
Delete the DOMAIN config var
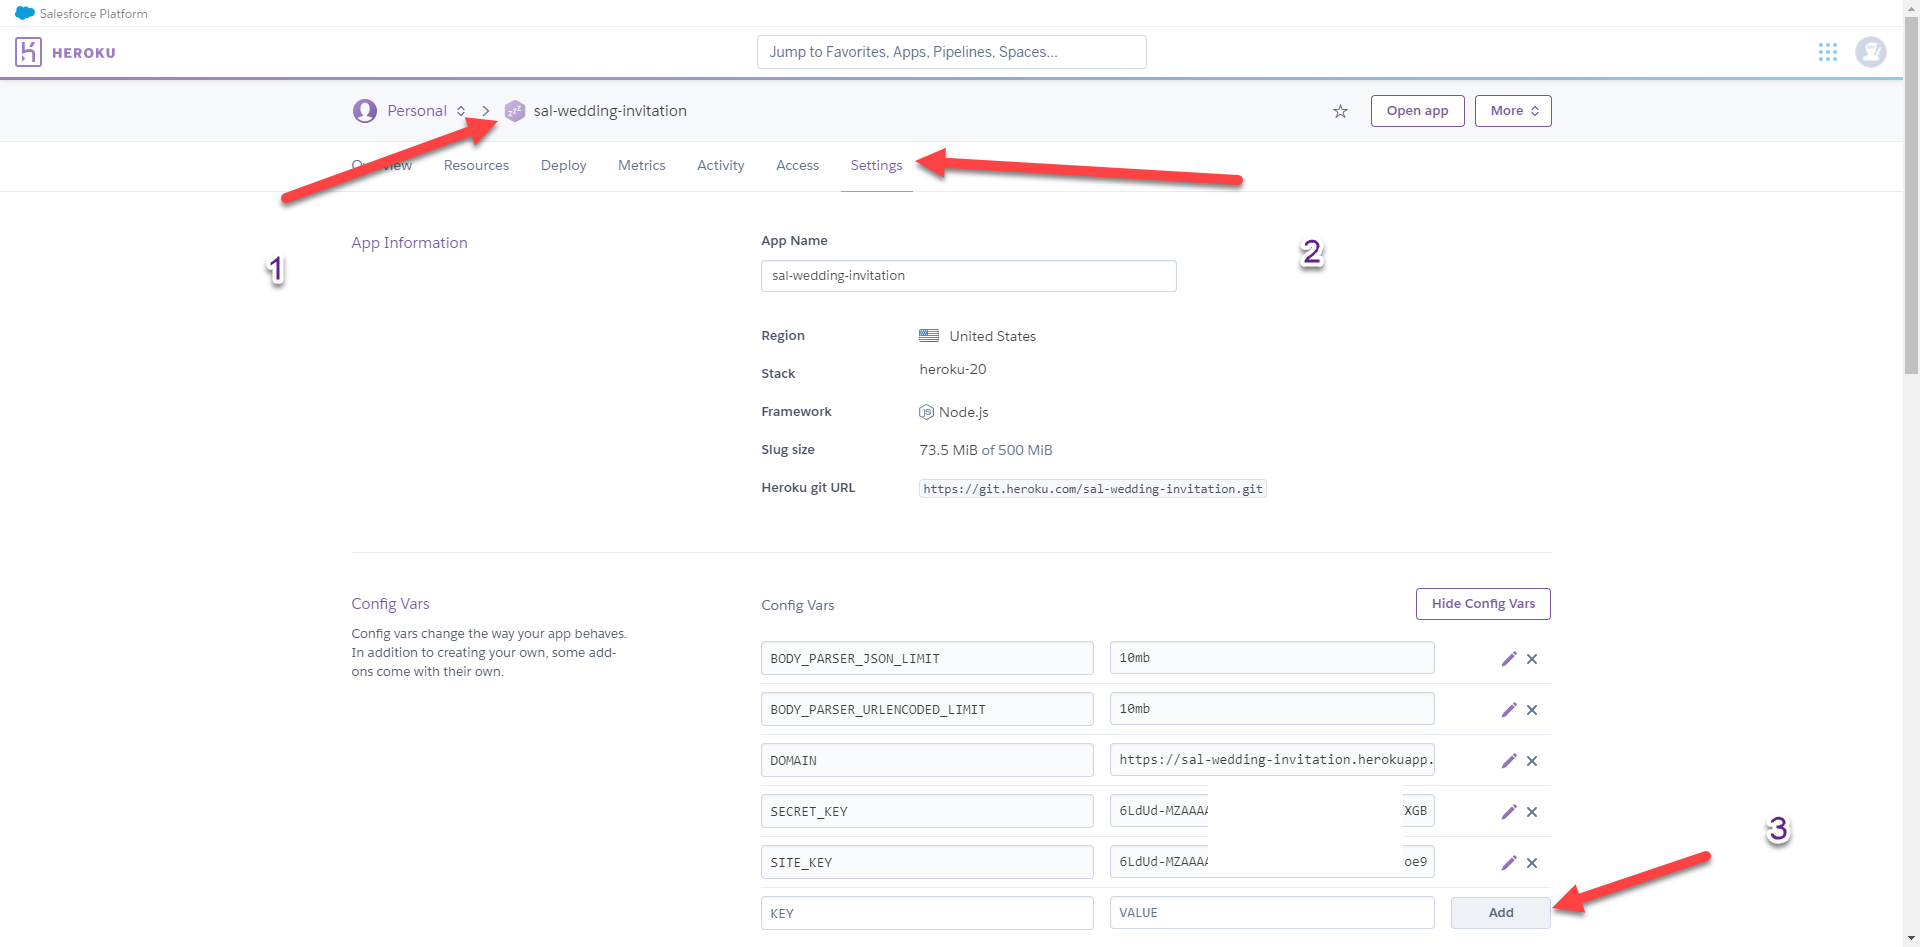point(1532,761)
